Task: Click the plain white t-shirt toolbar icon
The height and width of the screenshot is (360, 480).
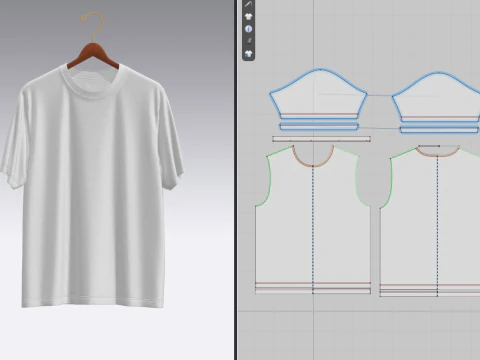Action: [248, 16]
